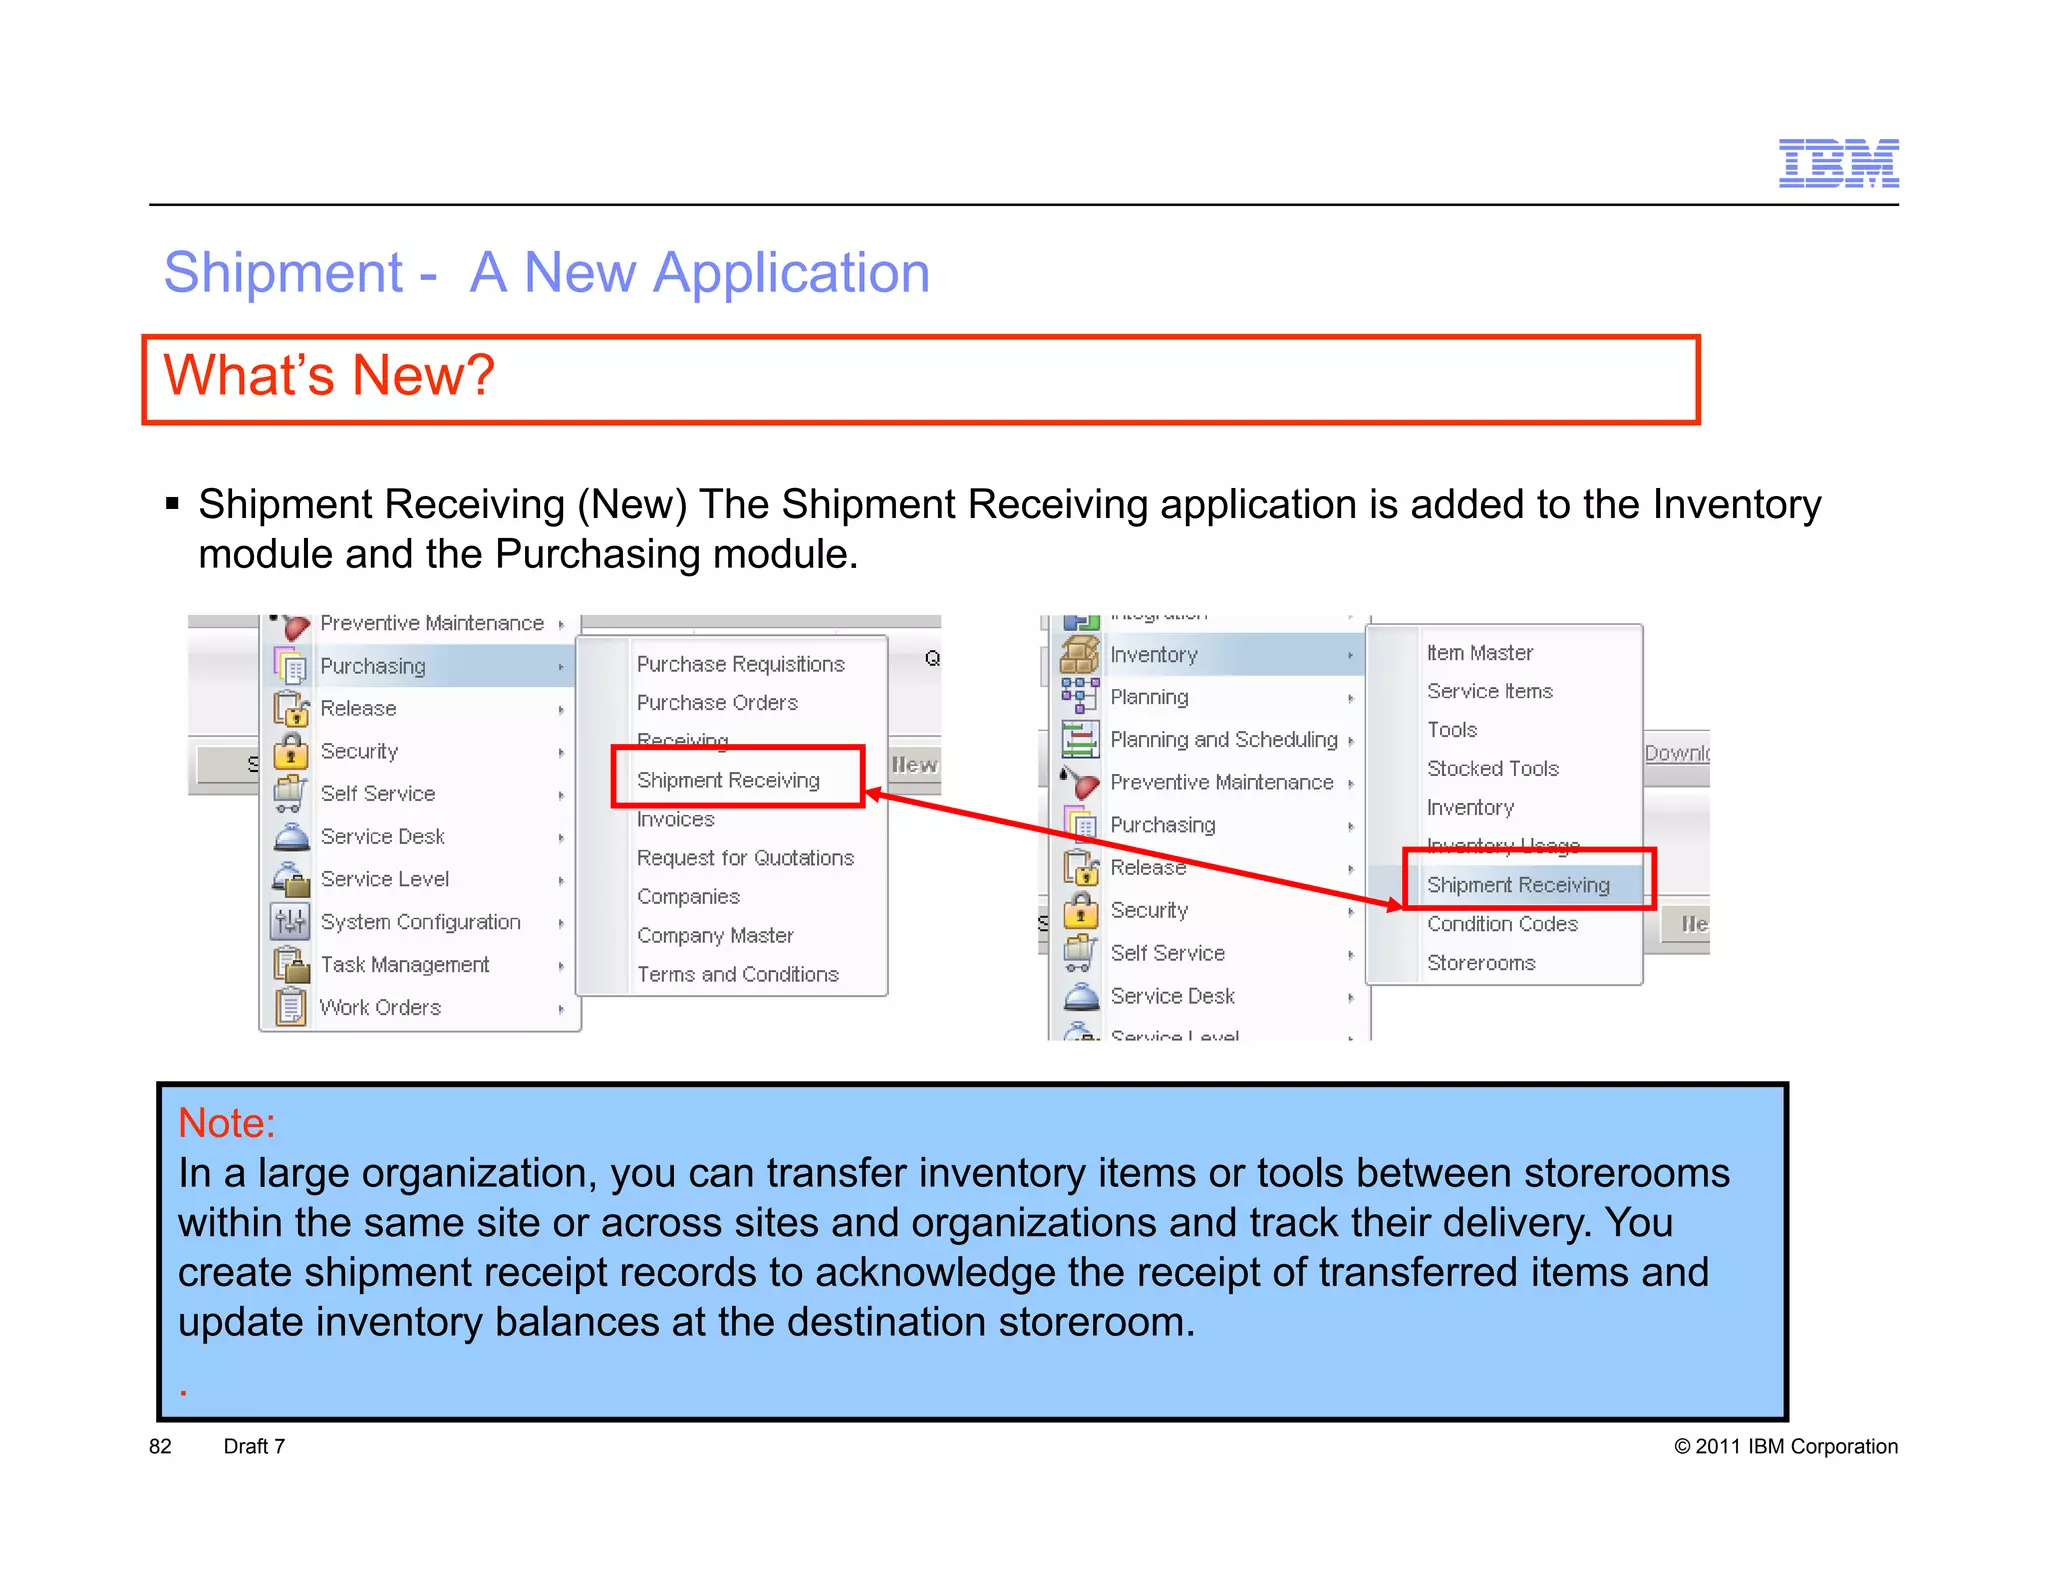Expand Inventory submenu arrow in right menu
This screenshot has width=2048, height=1582.
click(1350, 656)
